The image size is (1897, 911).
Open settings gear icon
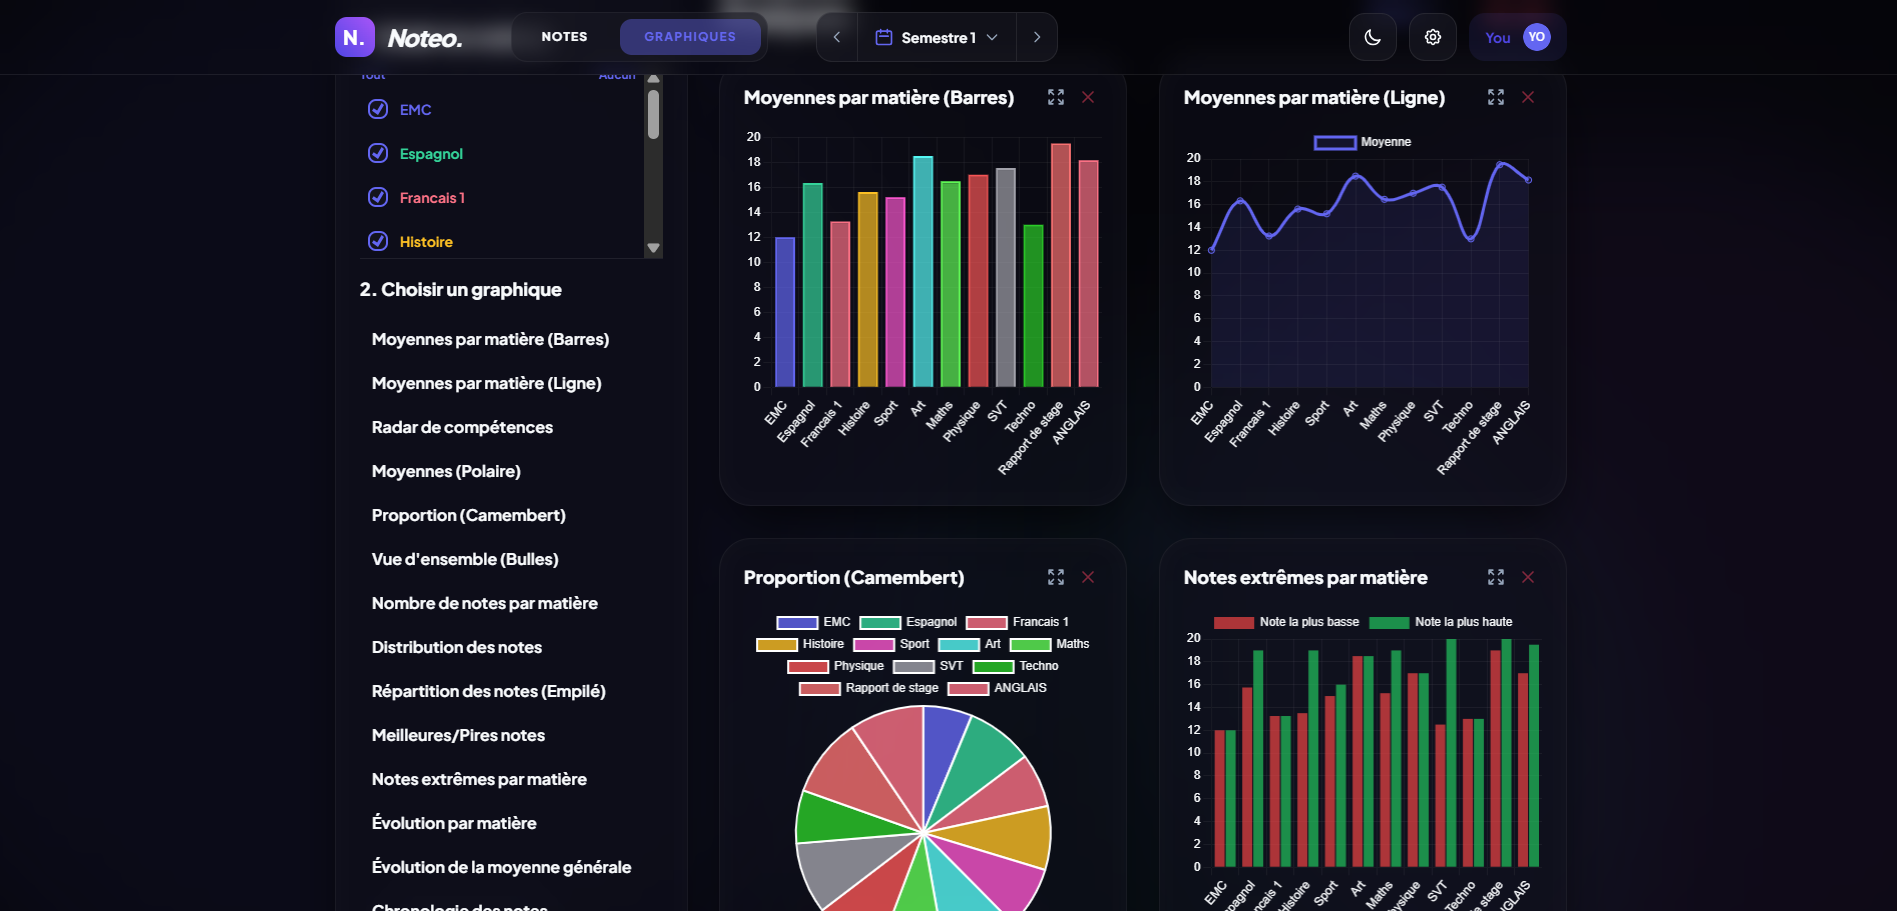coord(1432,37)
